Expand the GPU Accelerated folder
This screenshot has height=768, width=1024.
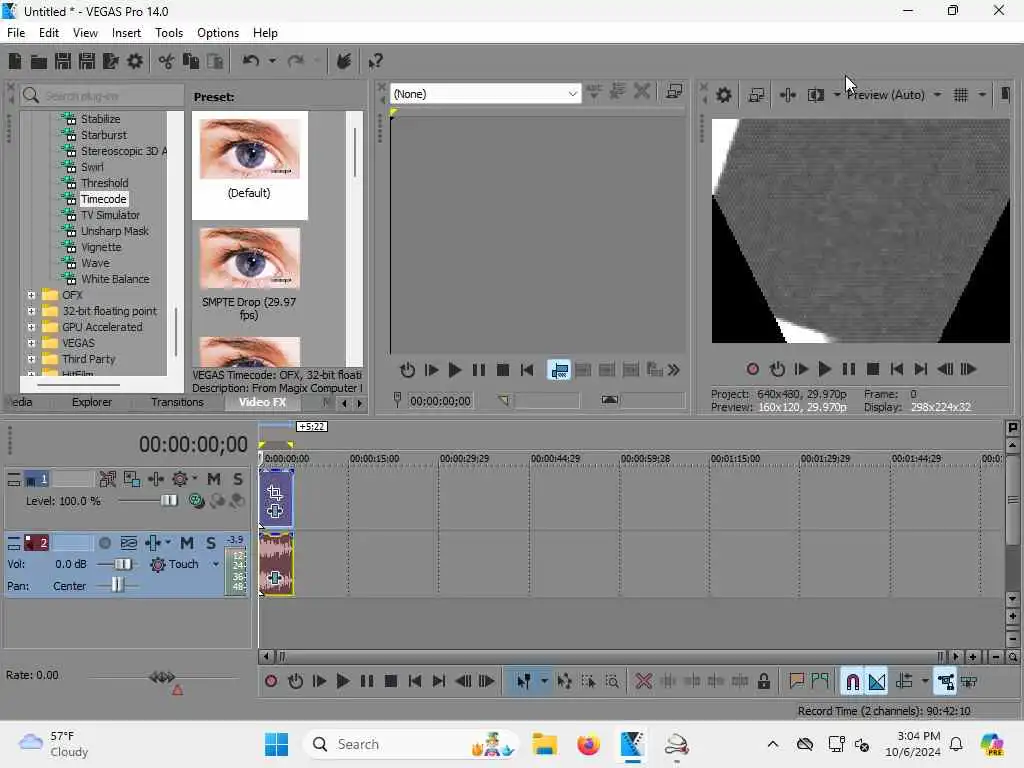pyautogui.click(x=31, y=327)
